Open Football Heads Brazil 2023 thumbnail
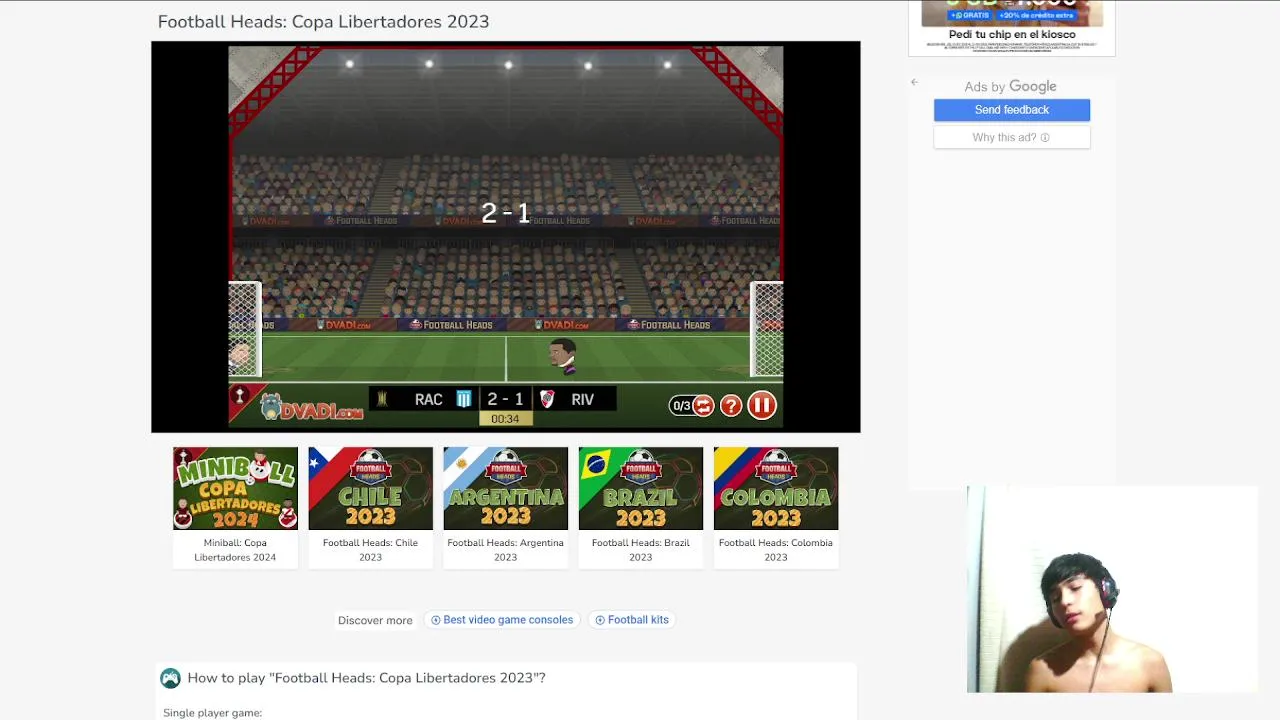The width and height of the screenshot is (1280, 720). pyautogui.click(x=640, y=488)
